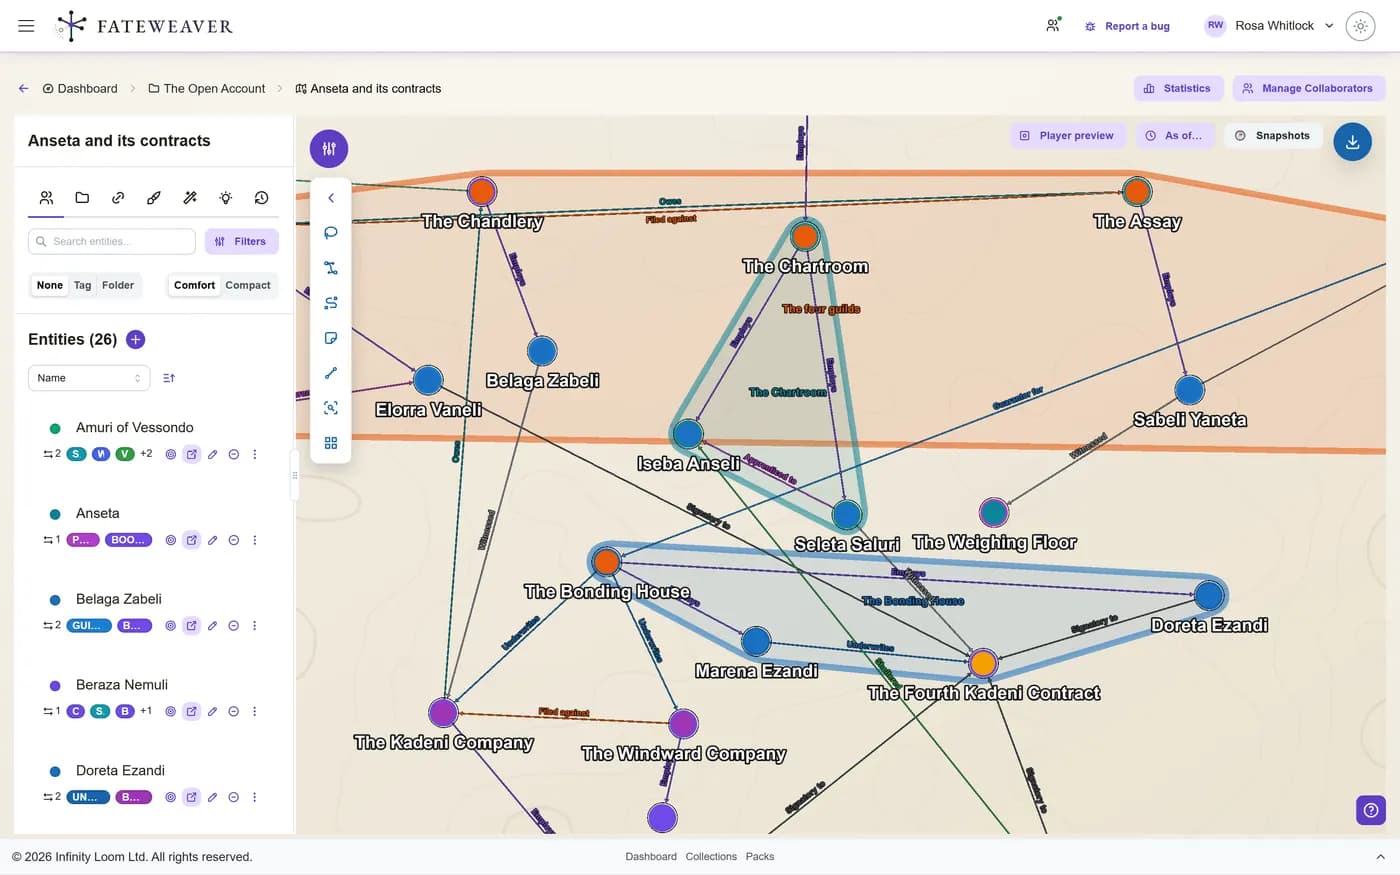Select the curved connector tool
This screenshot has height=875, width=1400.
point(331,268)
